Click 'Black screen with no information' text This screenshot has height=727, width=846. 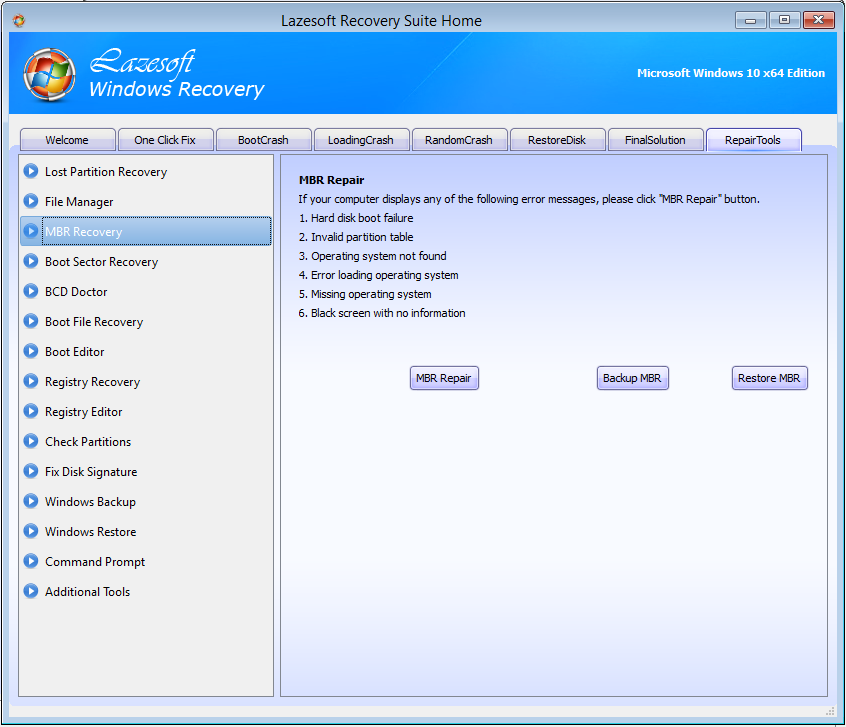tap(388, 313)
